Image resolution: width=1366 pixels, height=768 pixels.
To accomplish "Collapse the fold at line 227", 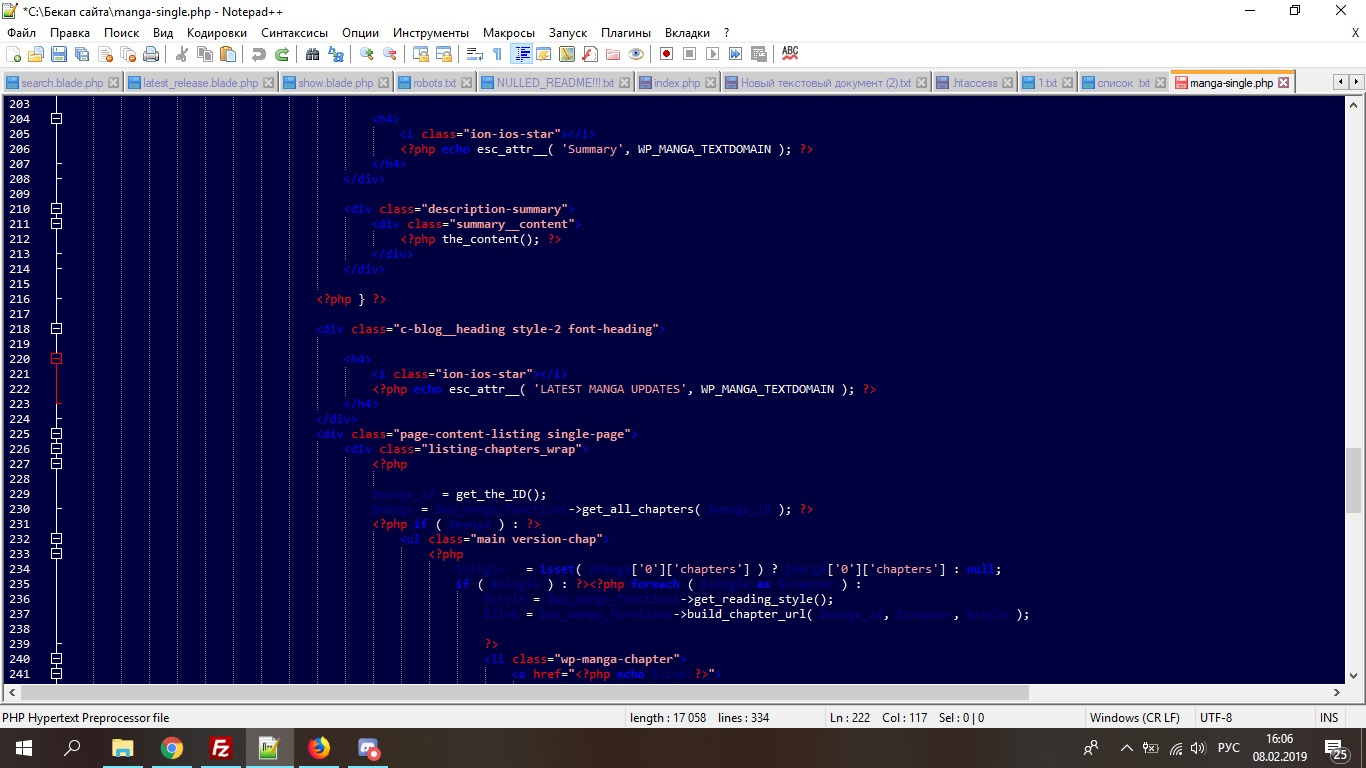I will click(x=56, y=464).
